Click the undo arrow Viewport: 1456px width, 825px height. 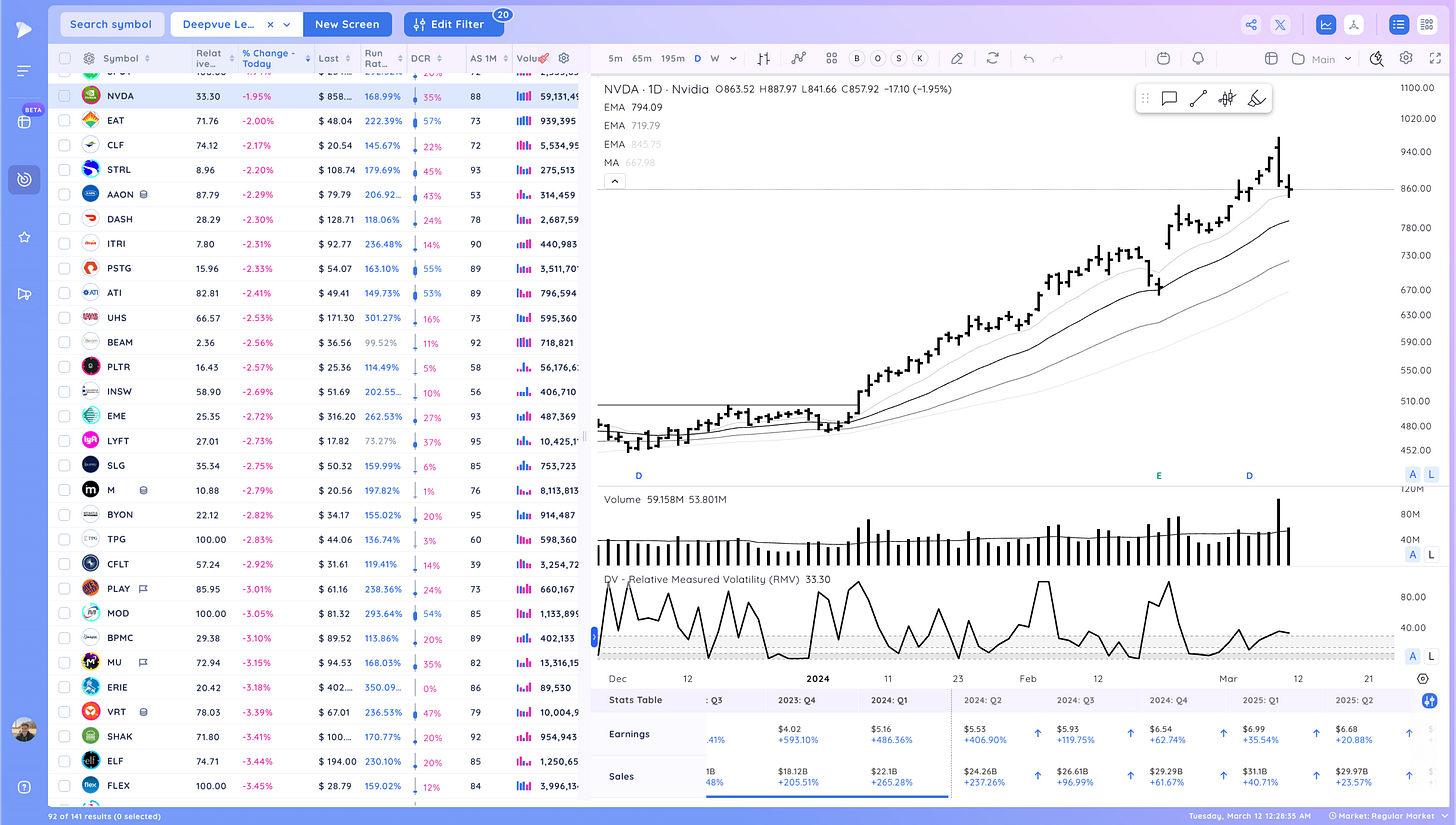pyautogui.click(x=1028, y=58)
